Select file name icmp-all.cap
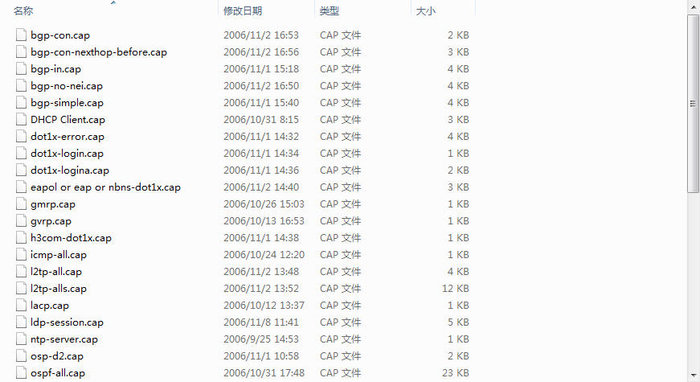 pyautogui.click(x=58, y=255)
